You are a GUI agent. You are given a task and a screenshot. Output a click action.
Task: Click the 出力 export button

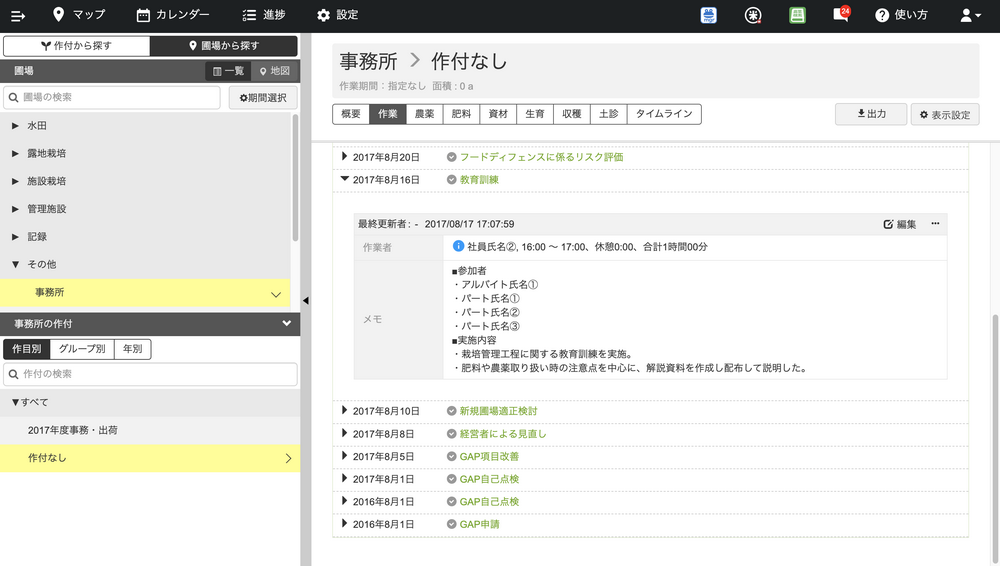871,114
